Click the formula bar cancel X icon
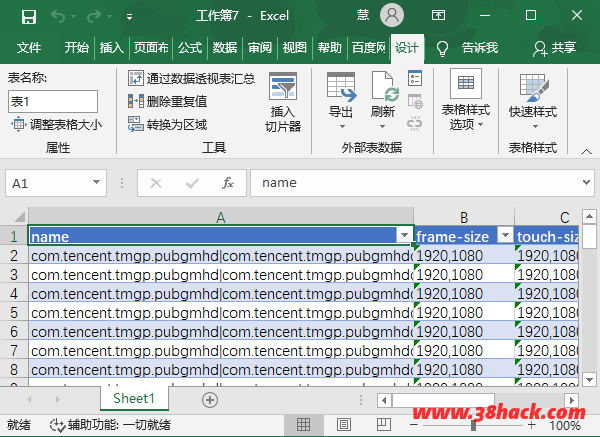The width and height of the screenshot is (600, 437). coord(156,183)
